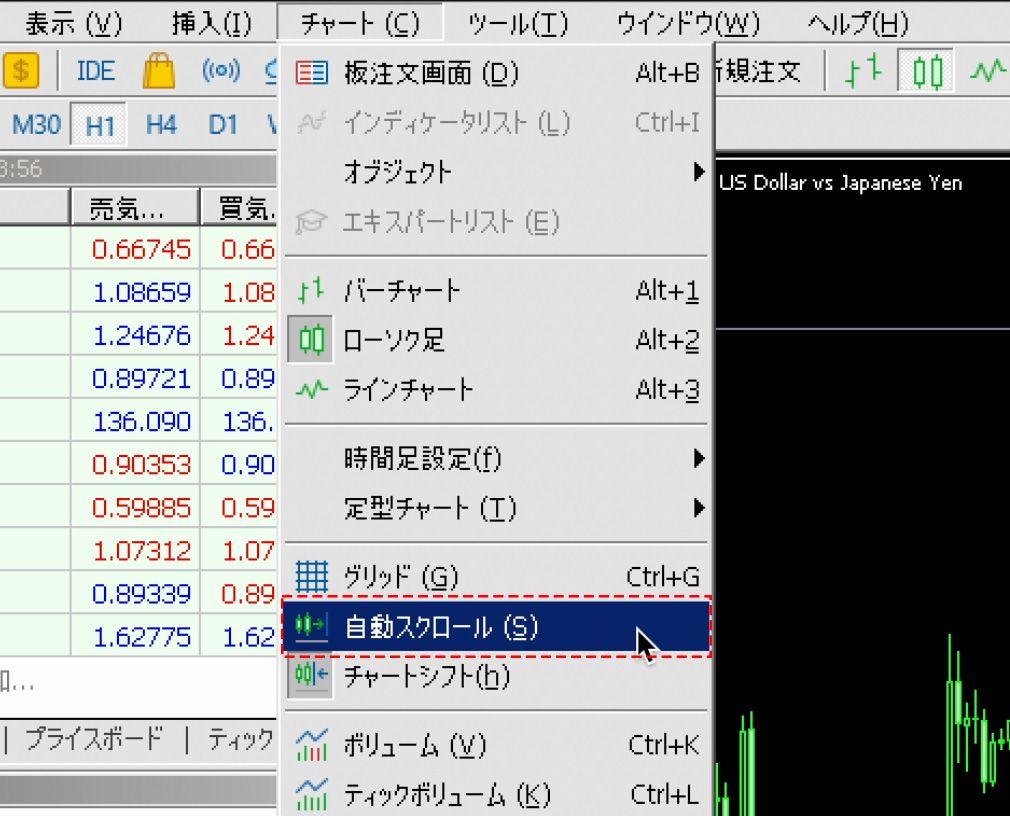This screenshot has width=1010, height=816.
Task: Click the Market shopping bag icon
Action: (159, 72)
